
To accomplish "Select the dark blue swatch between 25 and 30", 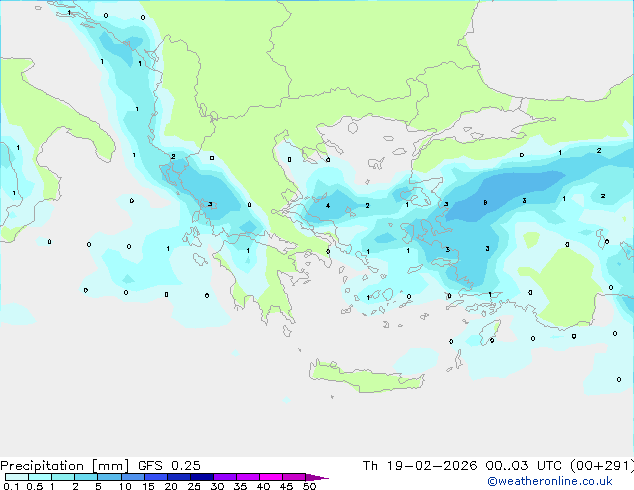I will pyautogui.click(x=202, y=477).
